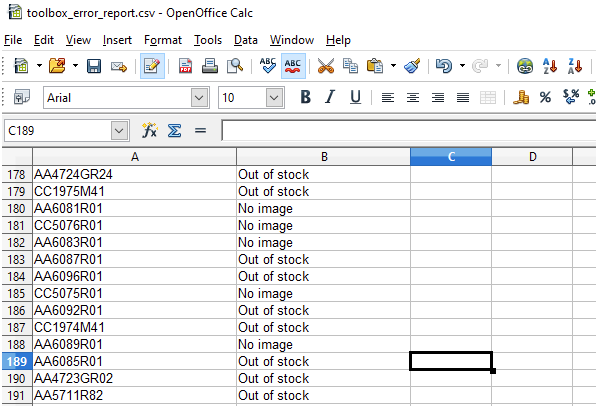597x406 pixels.
Task: Apply Percent number format icon
Action: 545,98
